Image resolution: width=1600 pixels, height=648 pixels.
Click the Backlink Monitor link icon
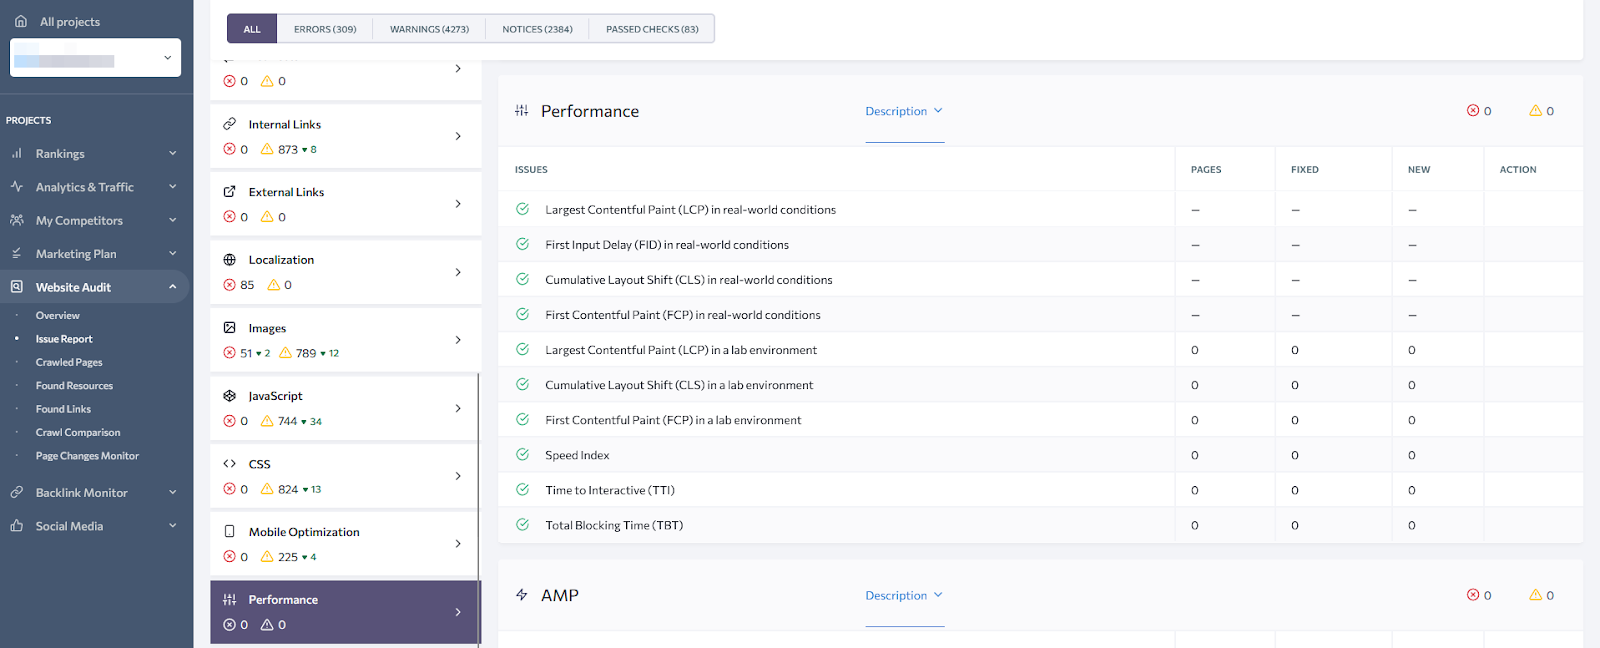(x=17, y=493)
